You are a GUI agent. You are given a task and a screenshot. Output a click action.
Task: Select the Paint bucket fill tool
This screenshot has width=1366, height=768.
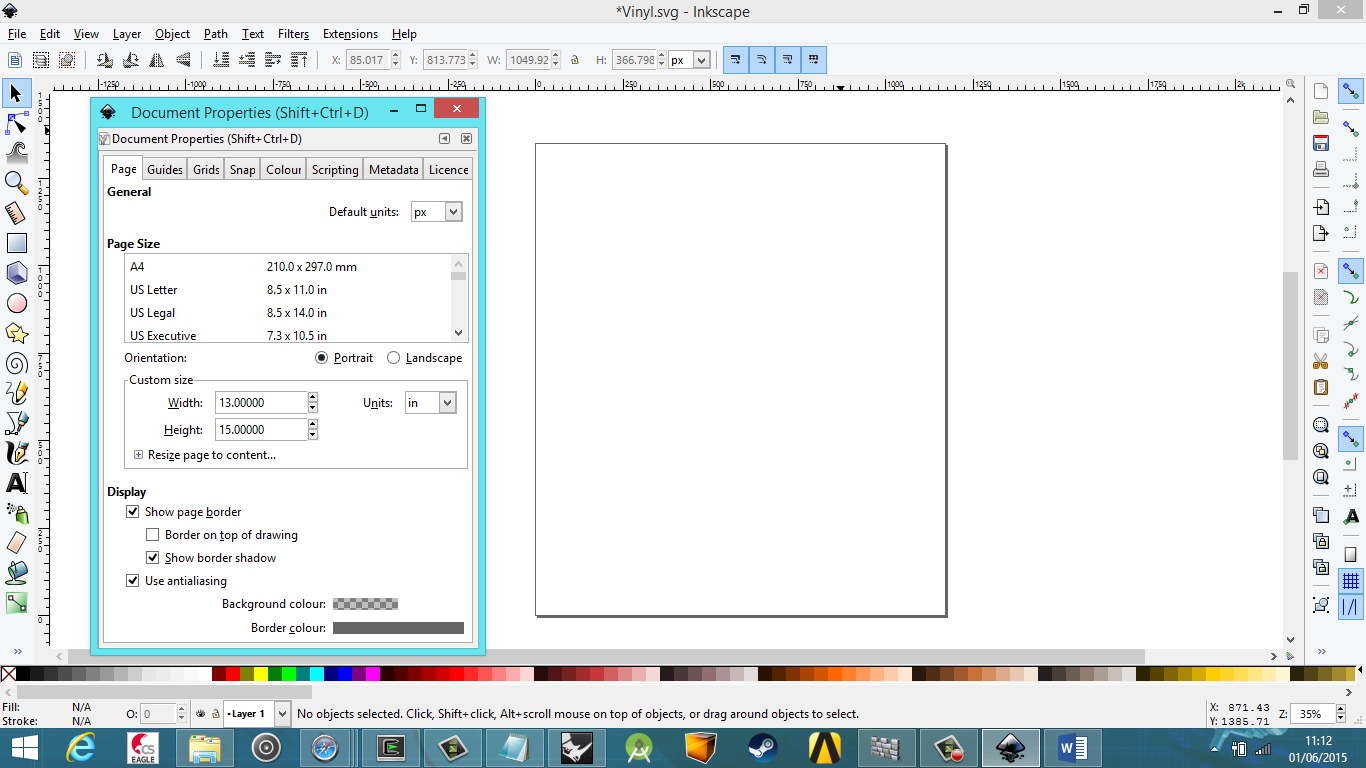(16, 573)
